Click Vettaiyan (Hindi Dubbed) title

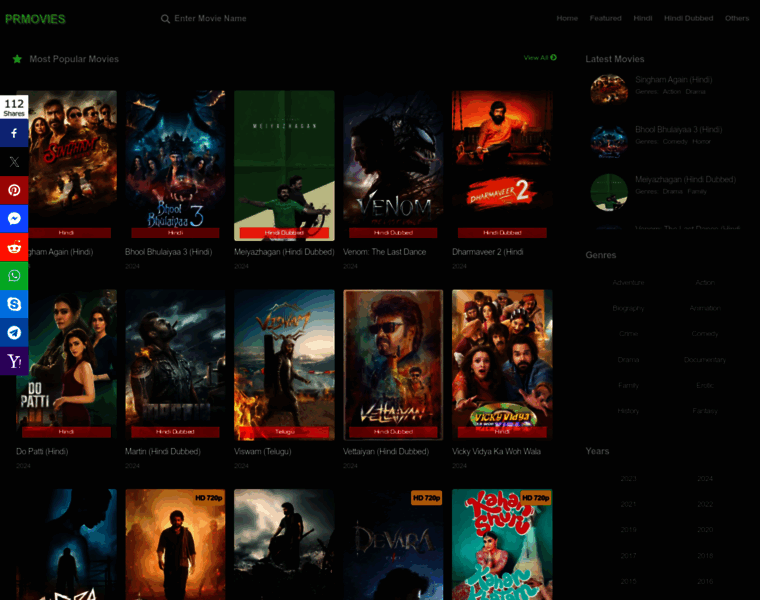click(x=386, y=451)
